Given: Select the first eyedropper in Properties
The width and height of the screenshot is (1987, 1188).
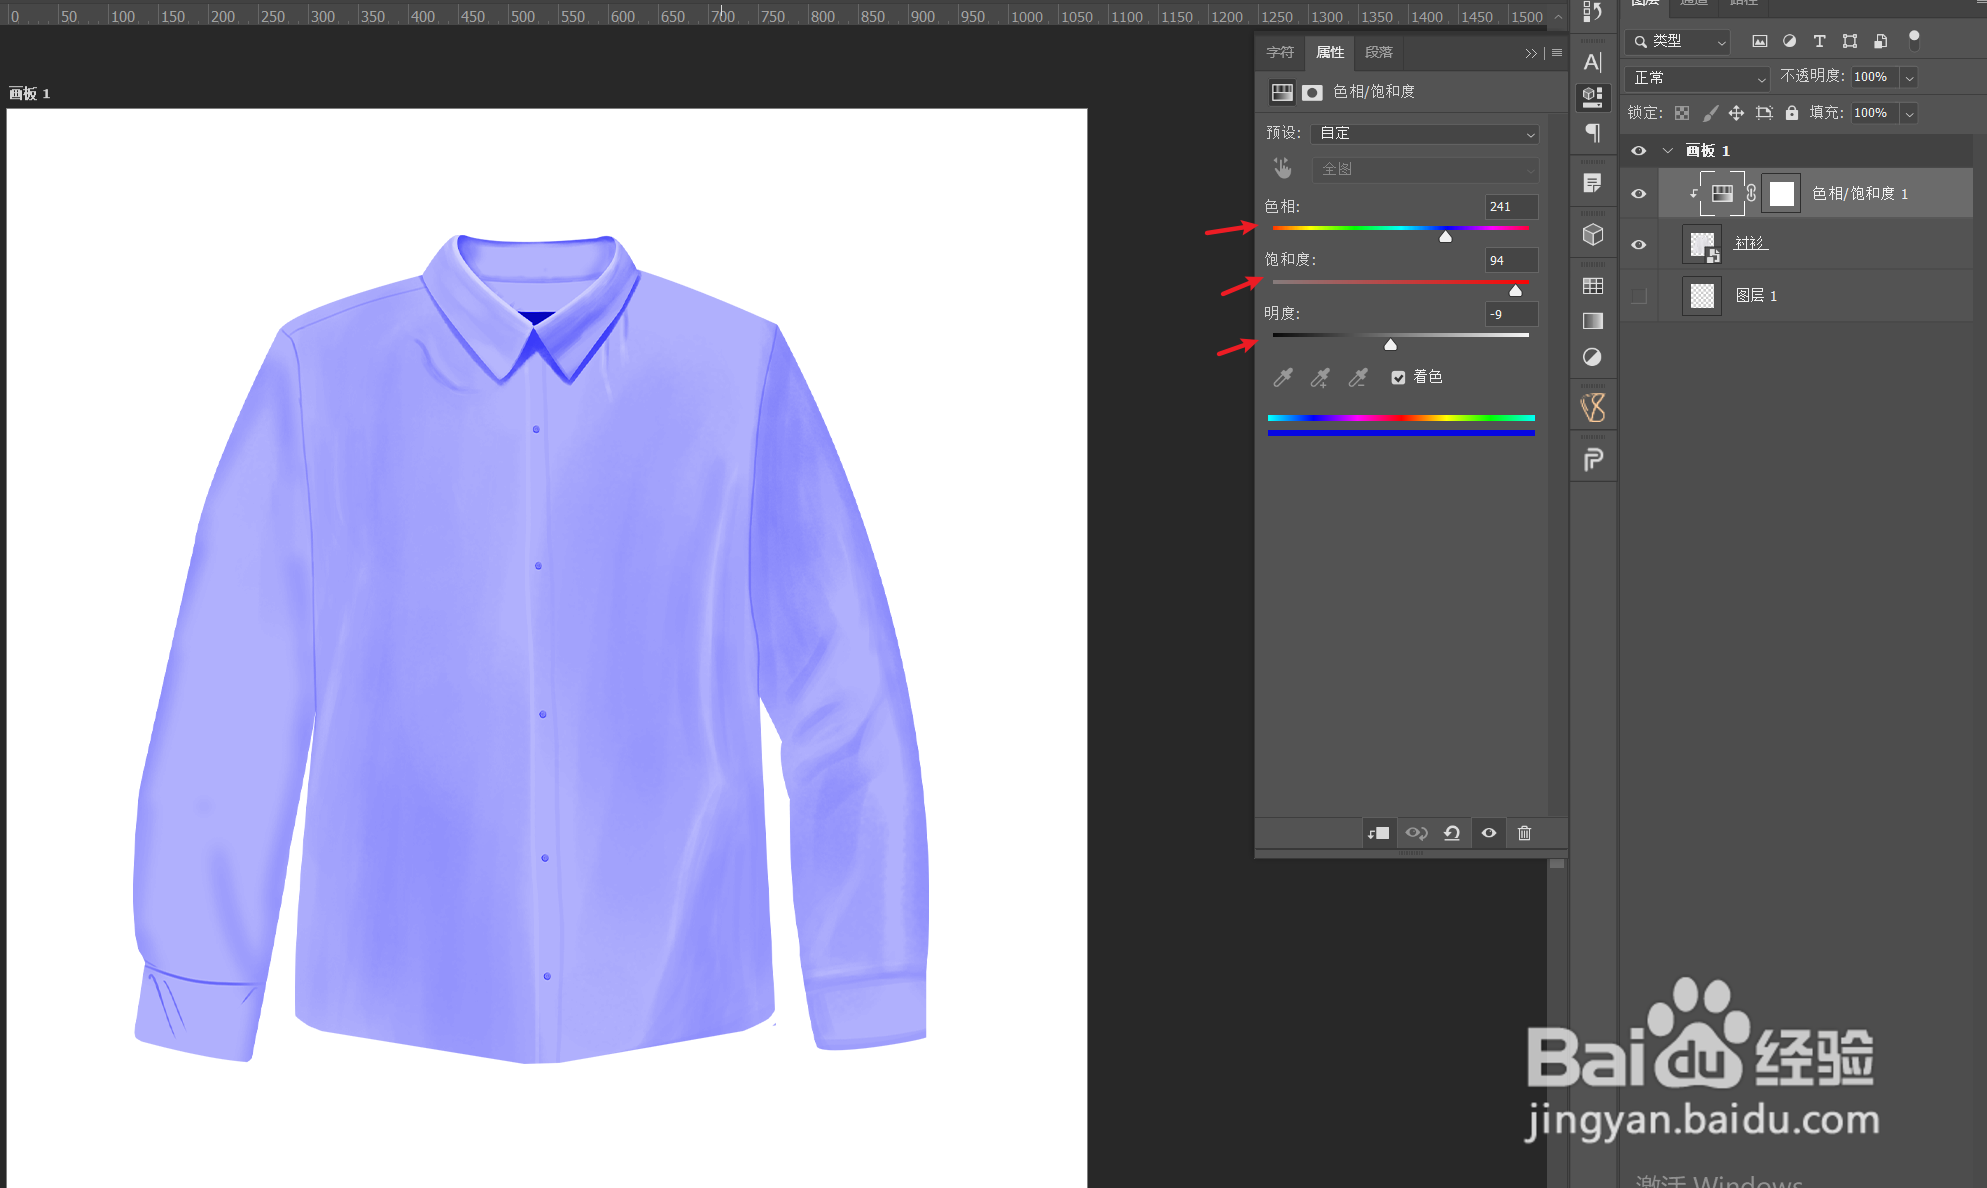Looking at the screenshot, I should tap(1282, 377).
